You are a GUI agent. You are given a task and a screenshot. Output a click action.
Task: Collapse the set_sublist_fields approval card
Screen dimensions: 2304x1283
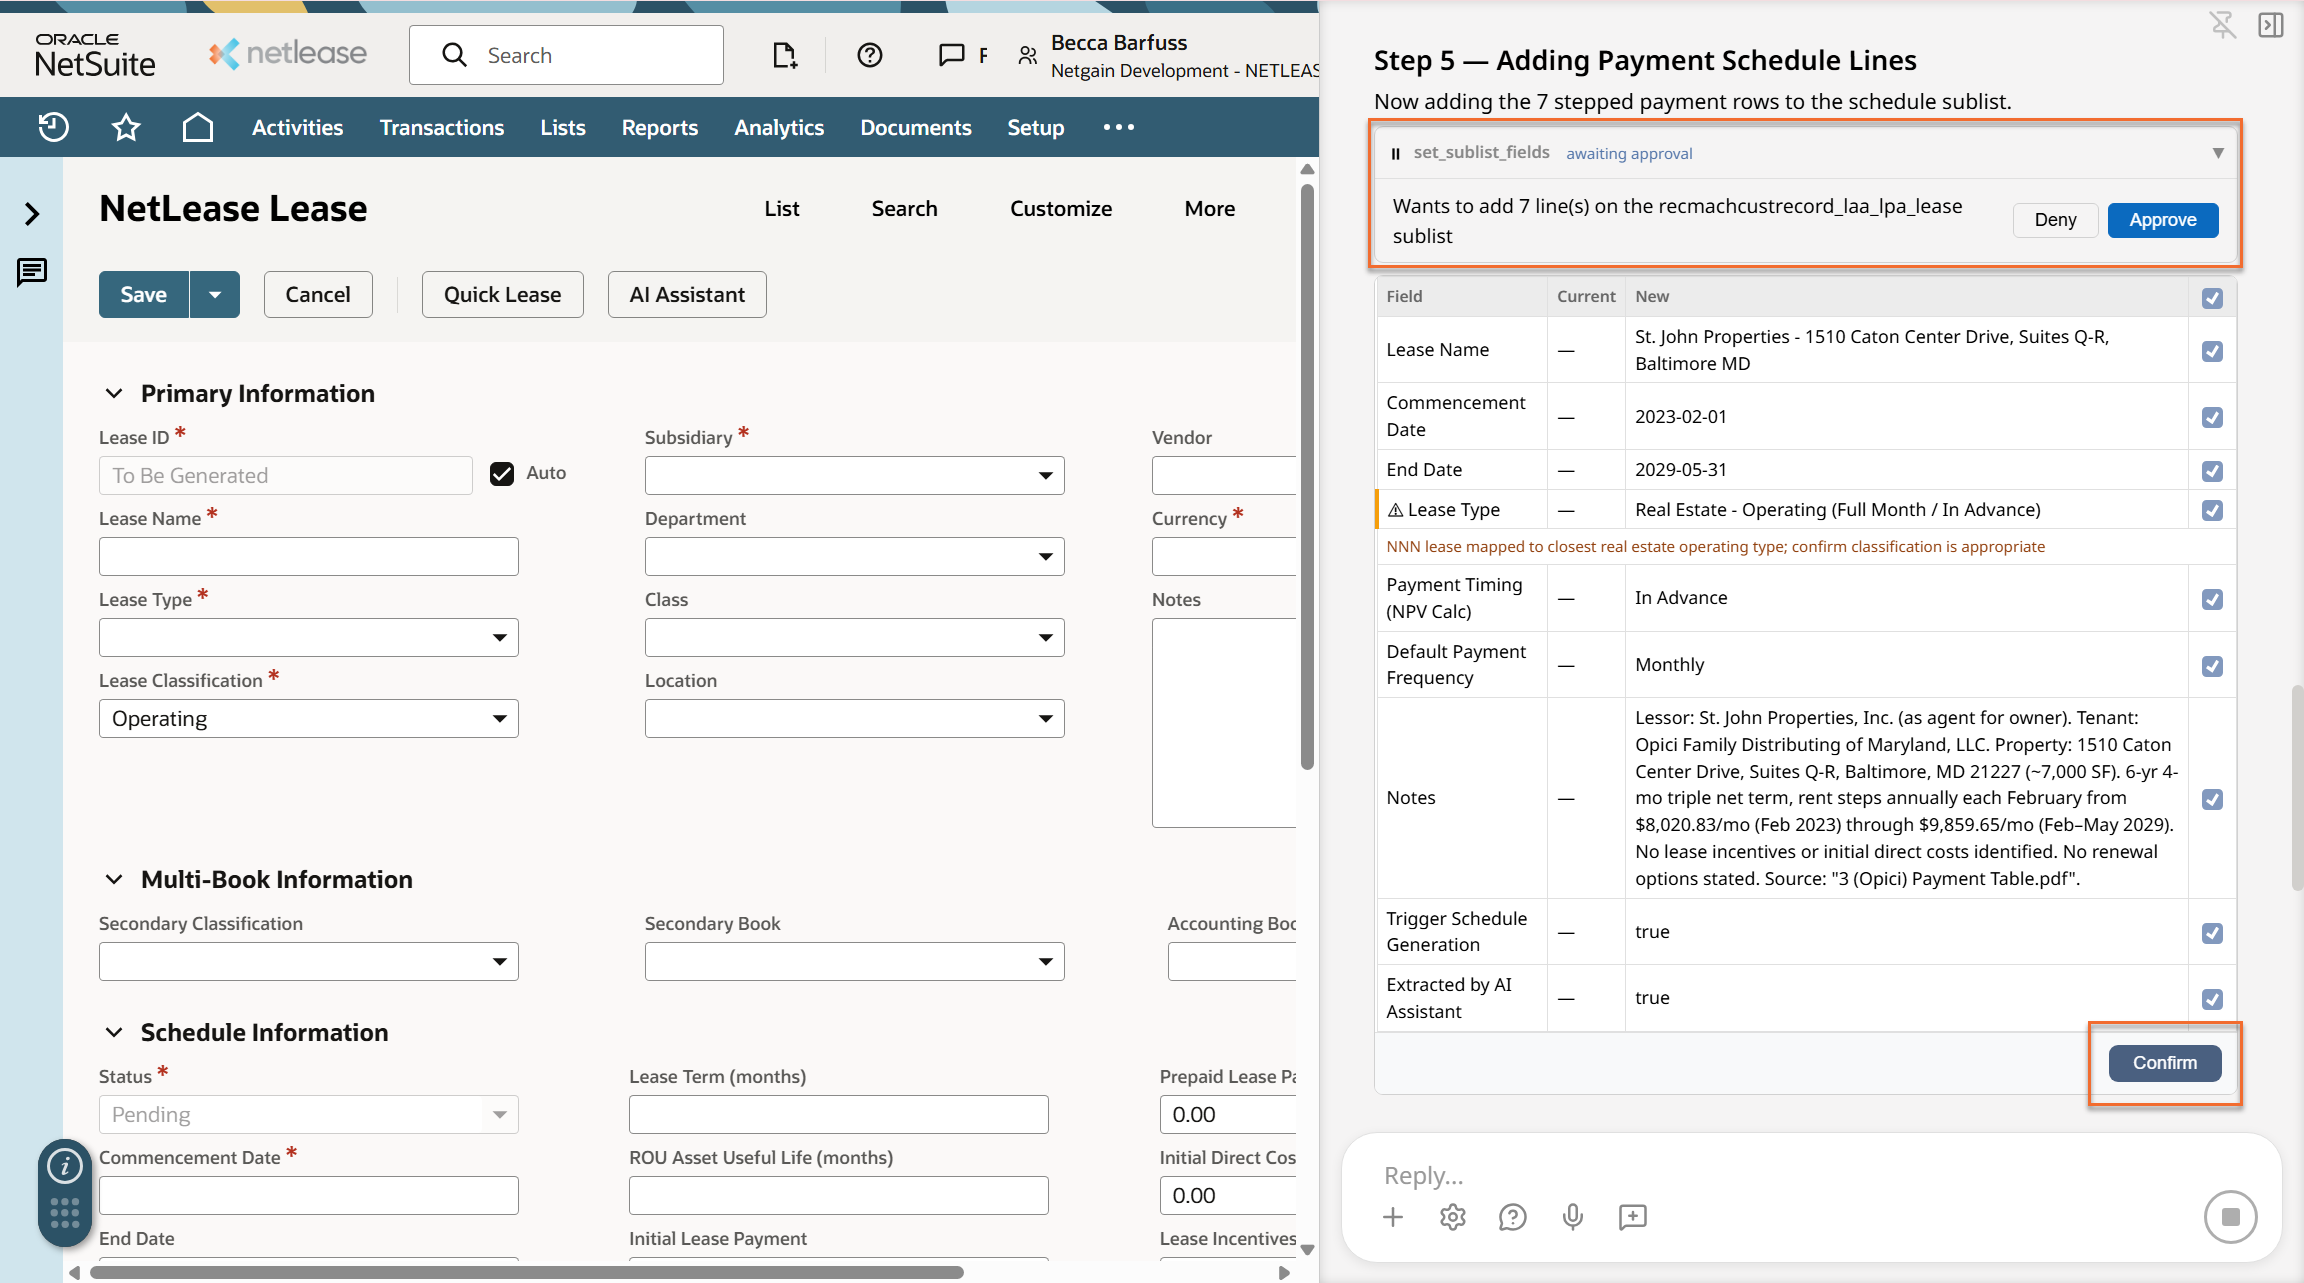click(x=2218, y=153)
